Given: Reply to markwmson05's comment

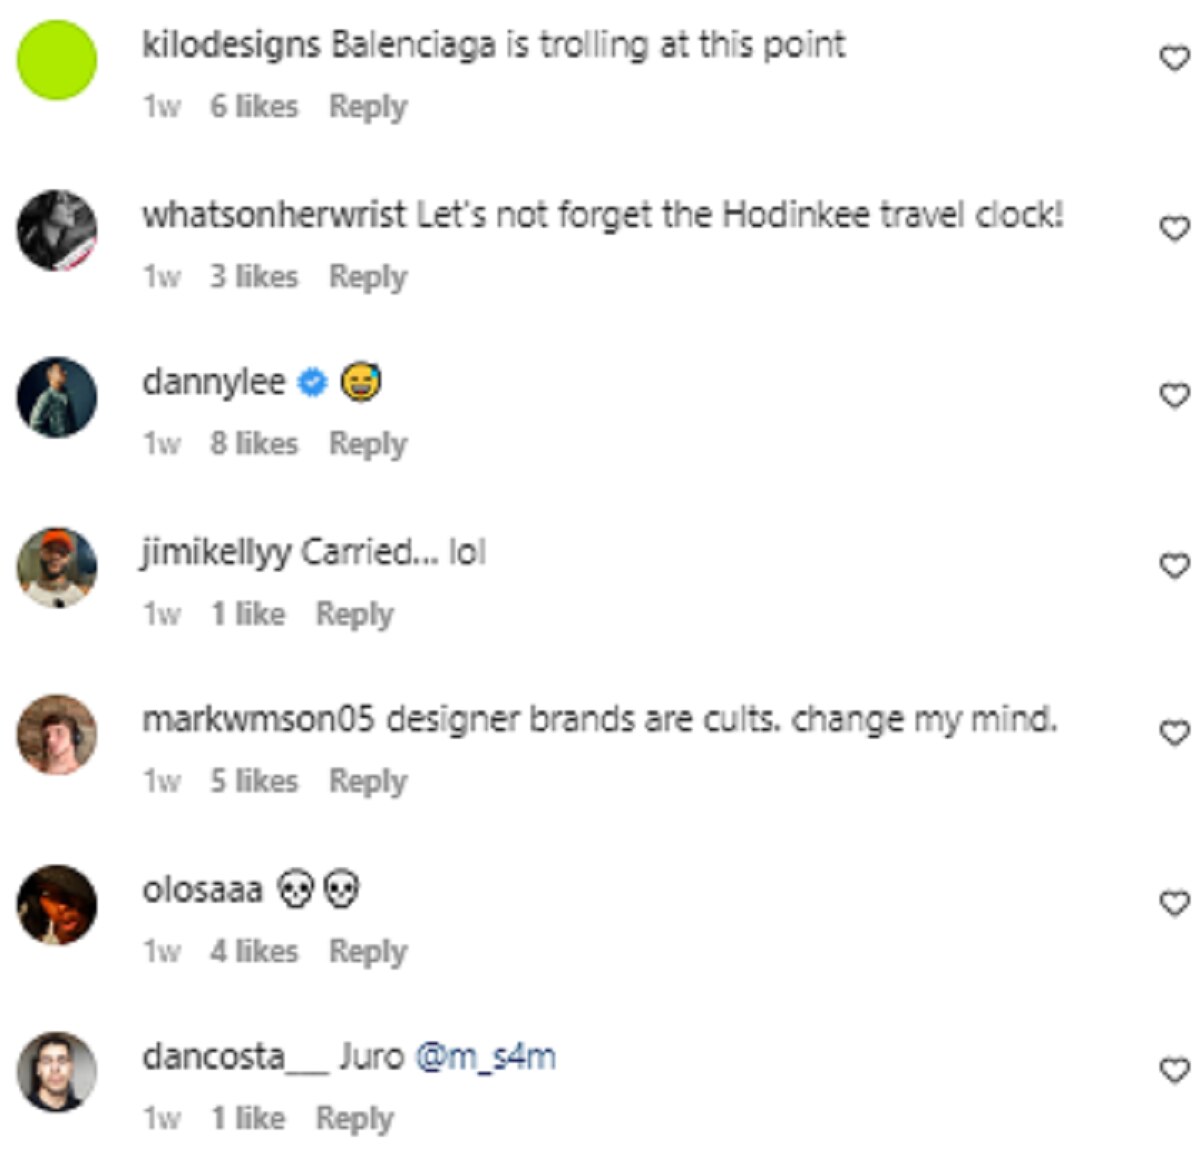Looking at the screenshot, I should pyautogui.click(x=368, y=780).
